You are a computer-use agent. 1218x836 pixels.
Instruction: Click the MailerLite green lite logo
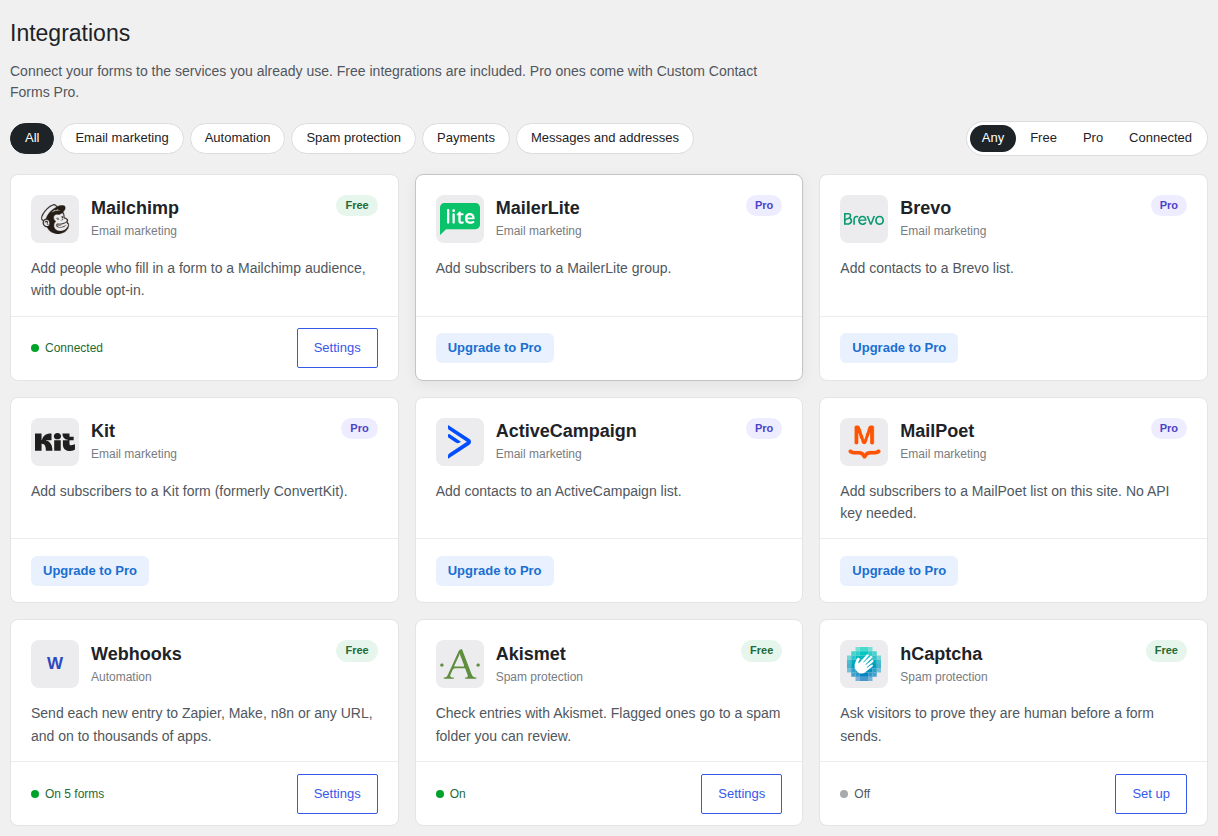pyautogui.click(x=460, y=219)
